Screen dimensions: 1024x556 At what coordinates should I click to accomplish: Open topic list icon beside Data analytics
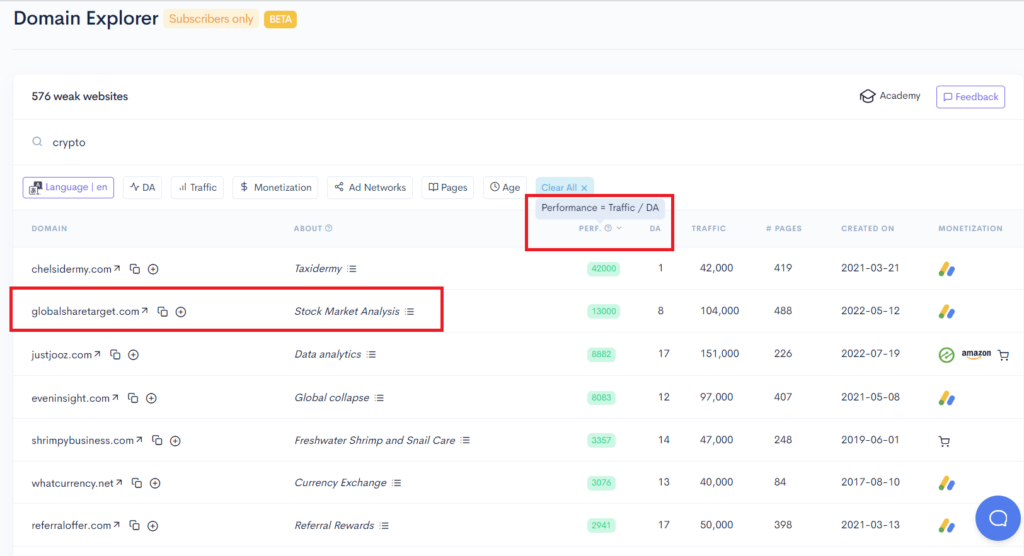coord(371,355)
